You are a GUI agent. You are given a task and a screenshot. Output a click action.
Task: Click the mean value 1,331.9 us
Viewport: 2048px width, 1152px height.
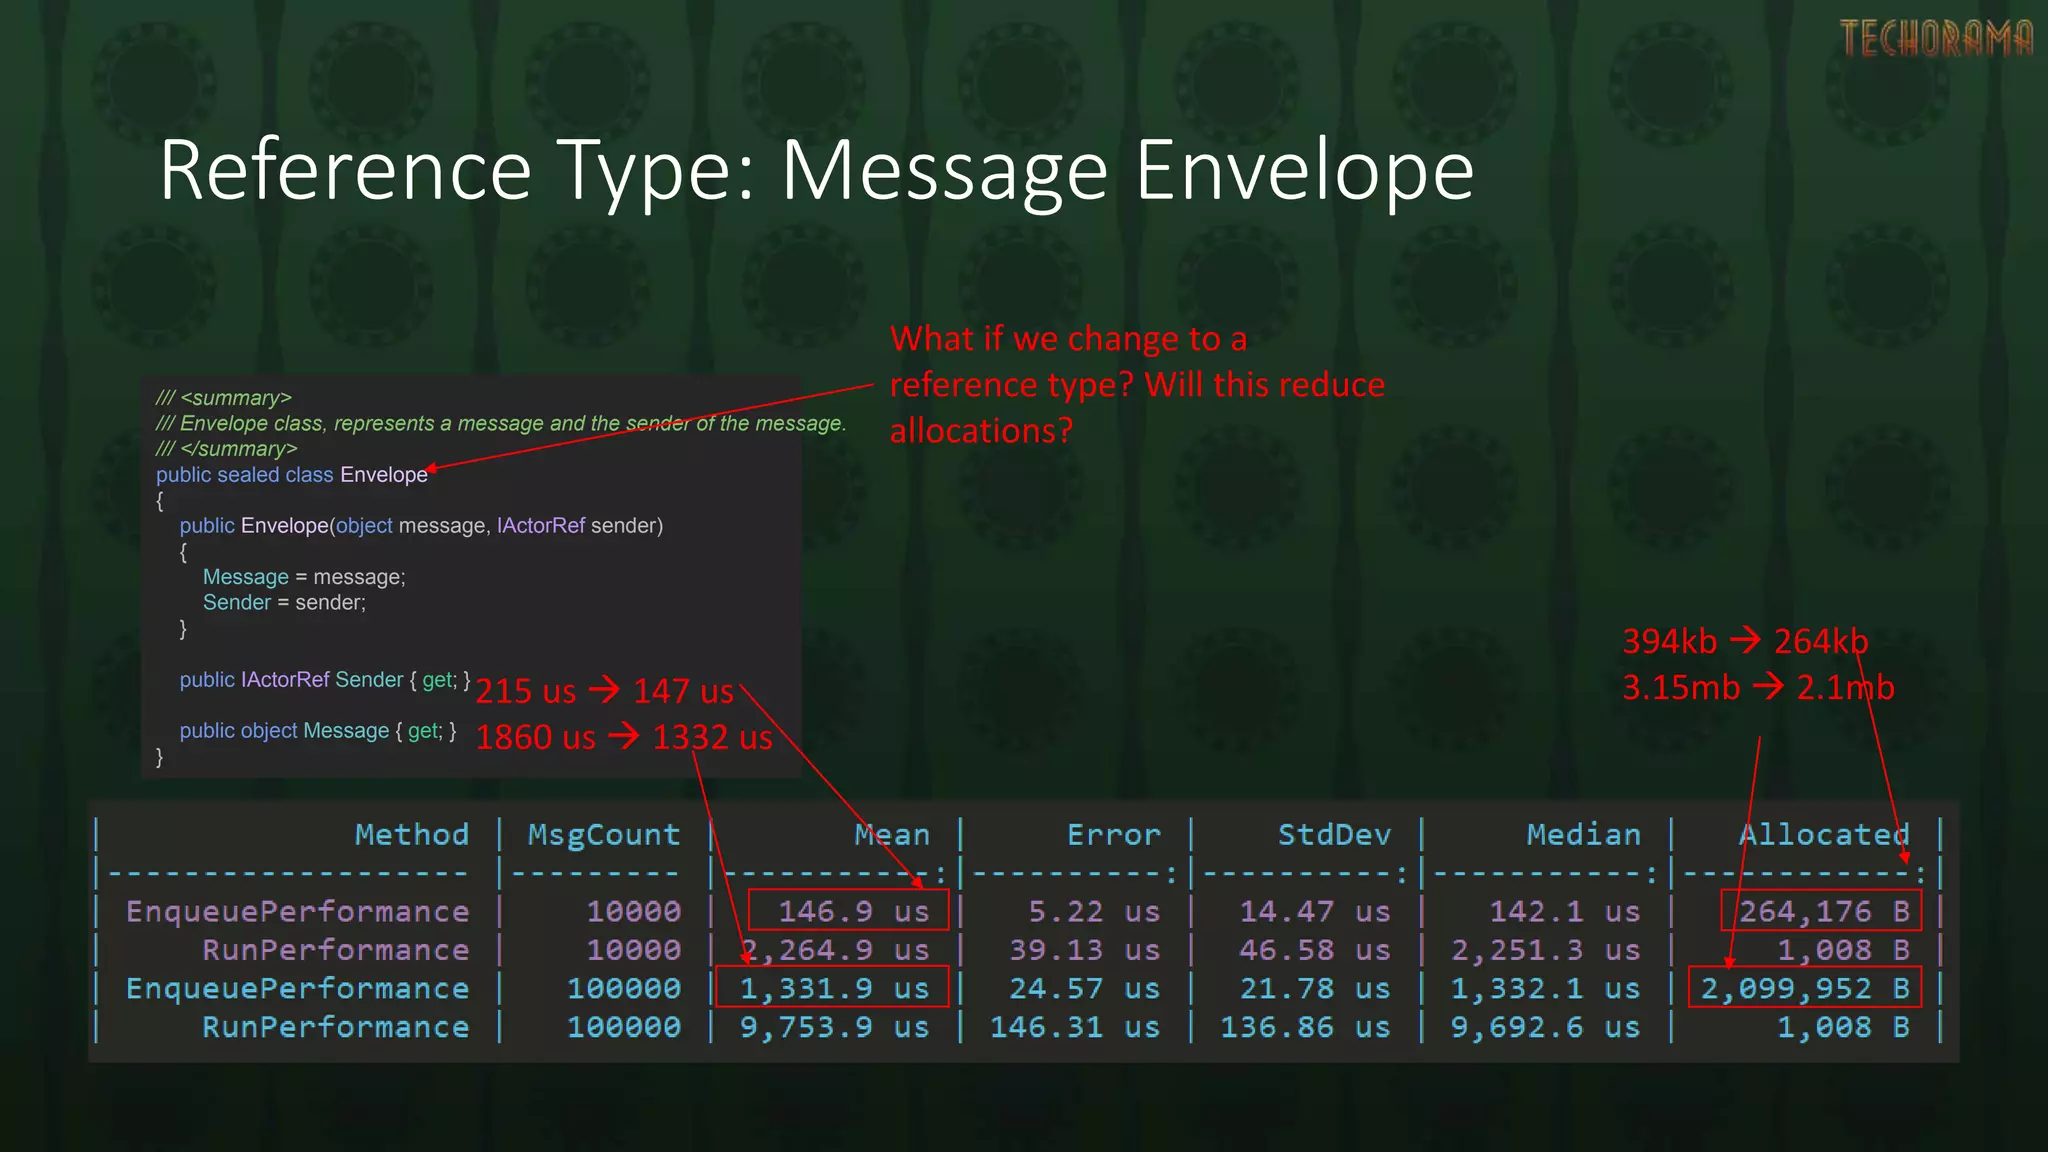point(835,989)
